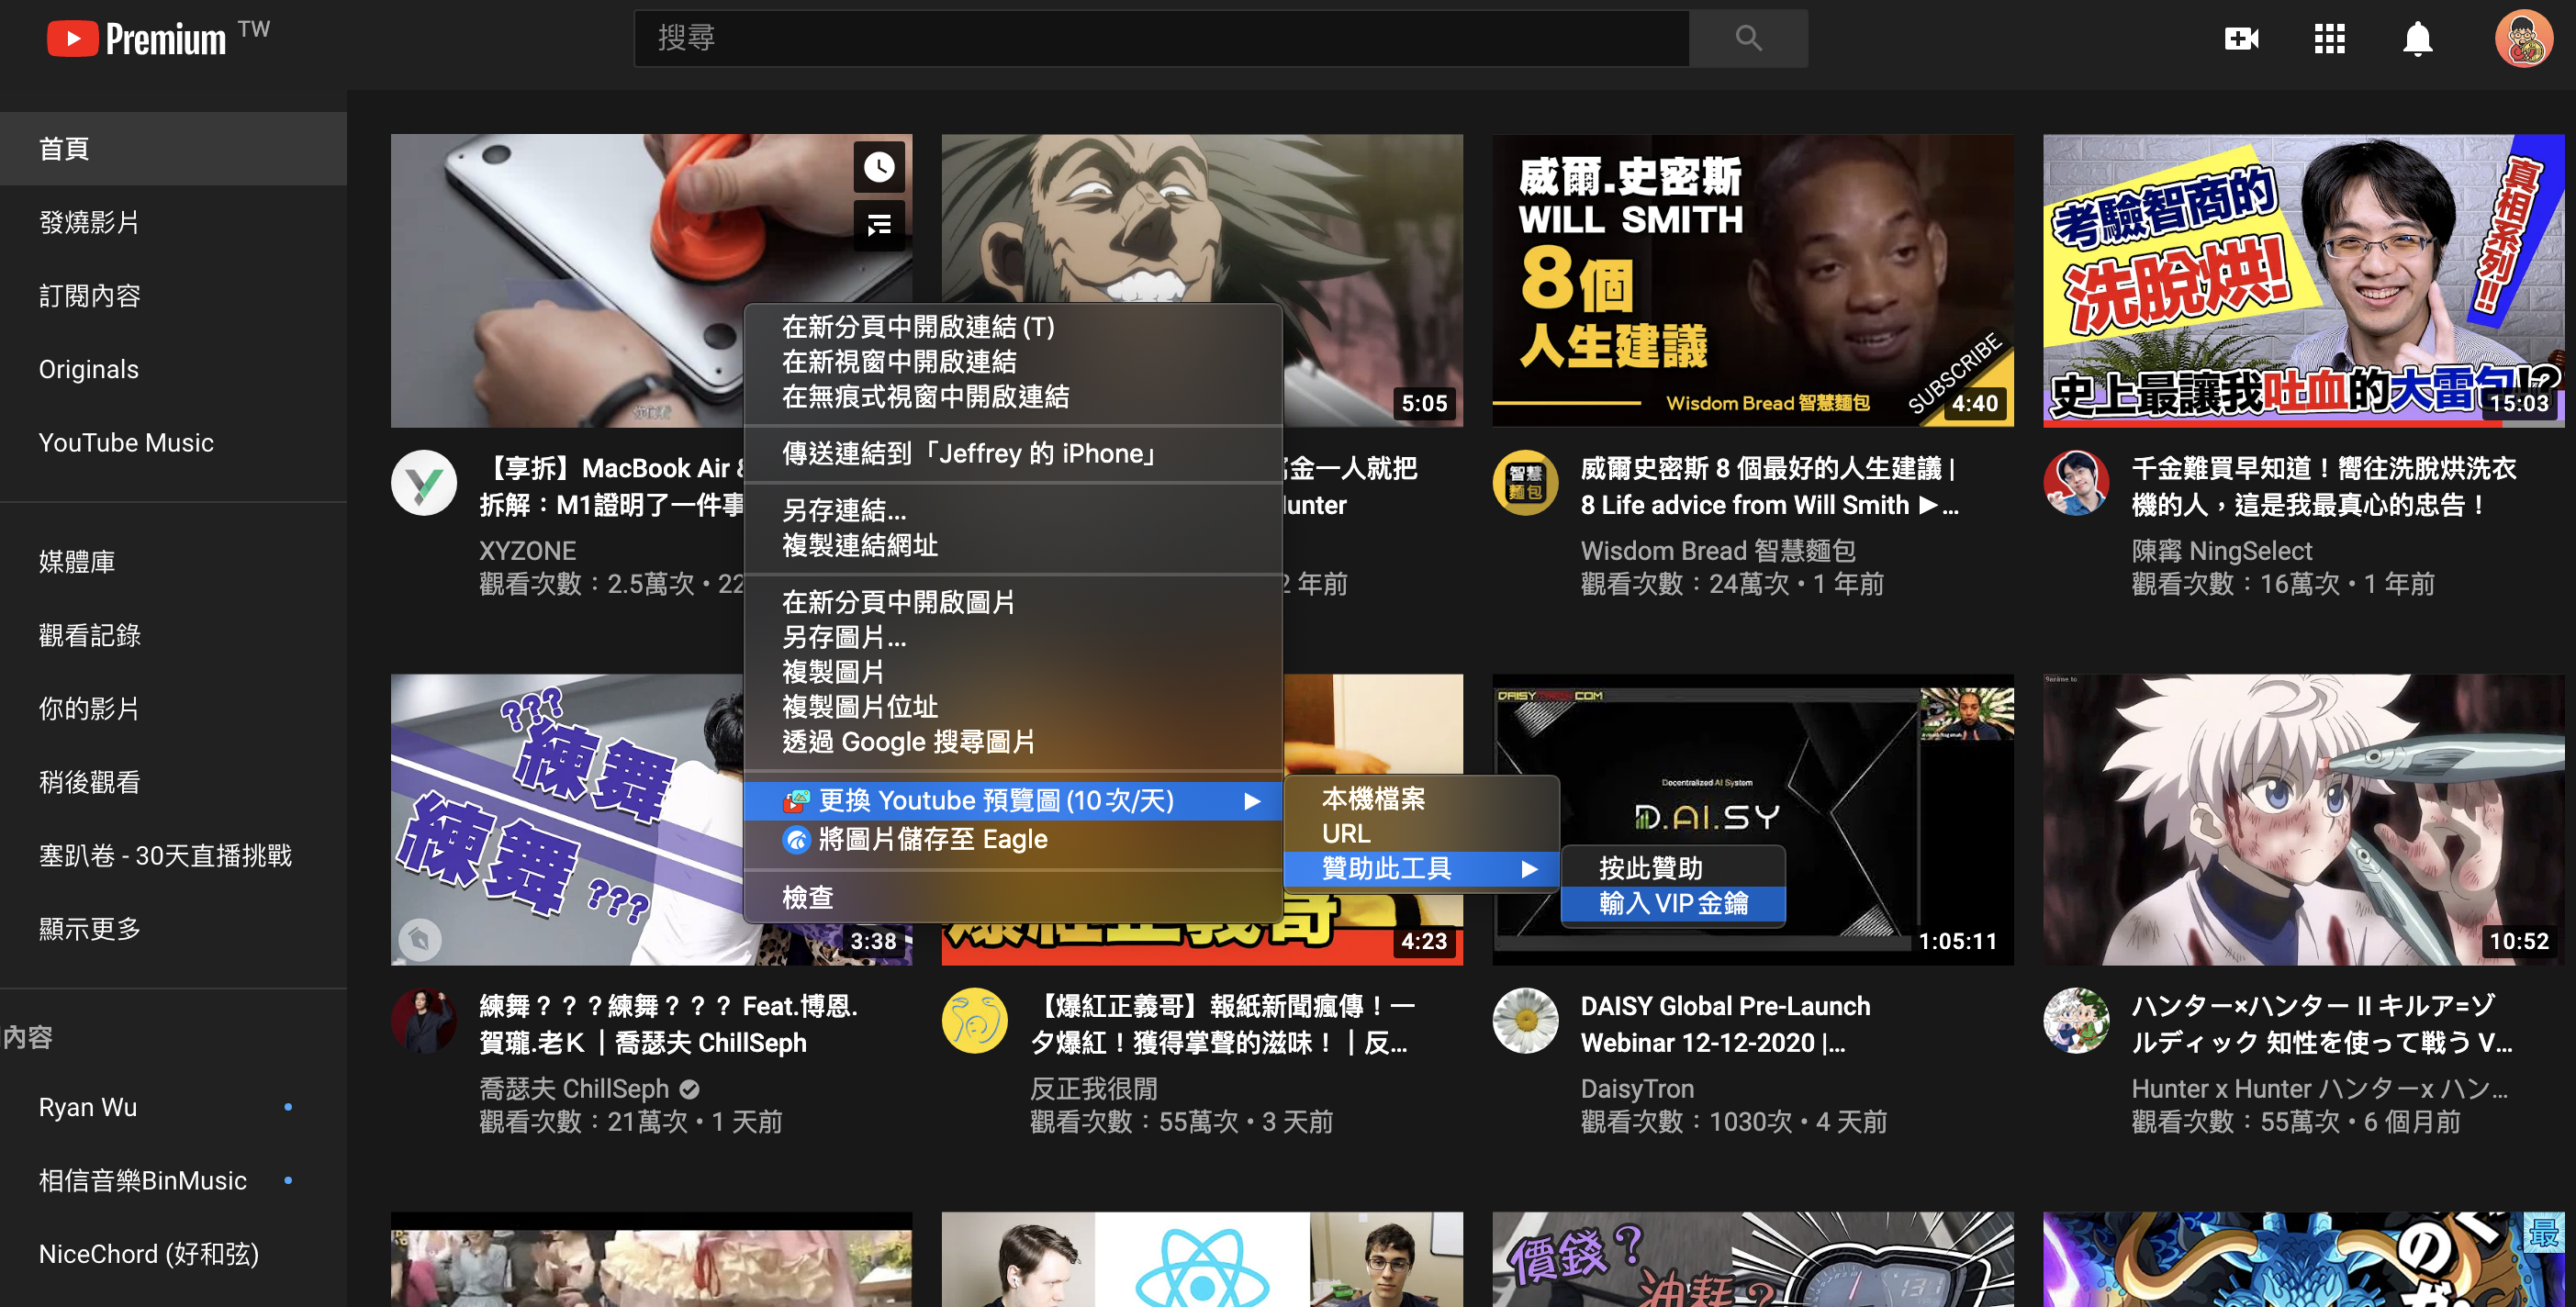Select 在新分頁中開啟圖片

tap(1013, 603)
